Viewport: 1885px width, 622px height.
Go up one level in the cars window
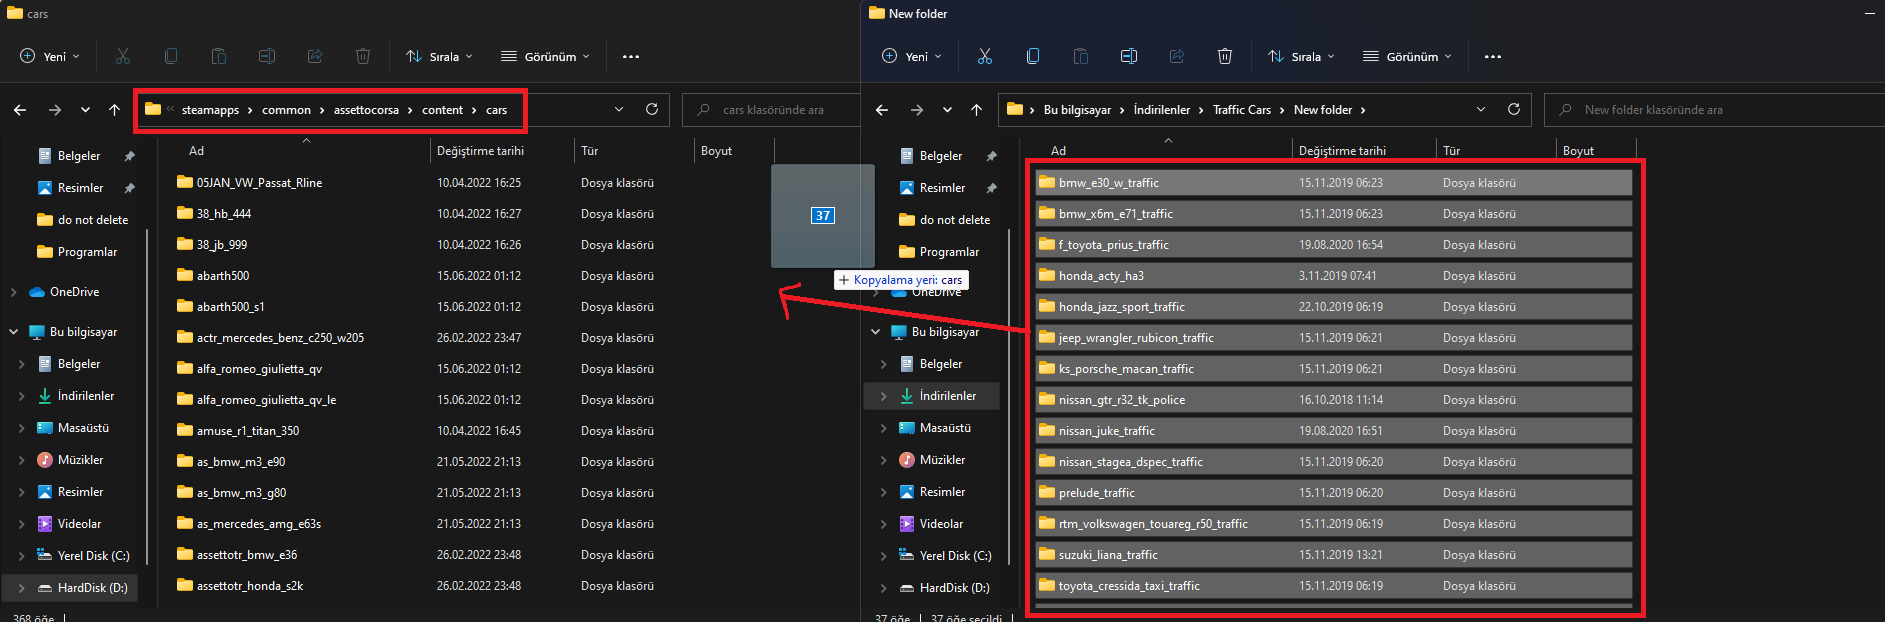(115, 110)
